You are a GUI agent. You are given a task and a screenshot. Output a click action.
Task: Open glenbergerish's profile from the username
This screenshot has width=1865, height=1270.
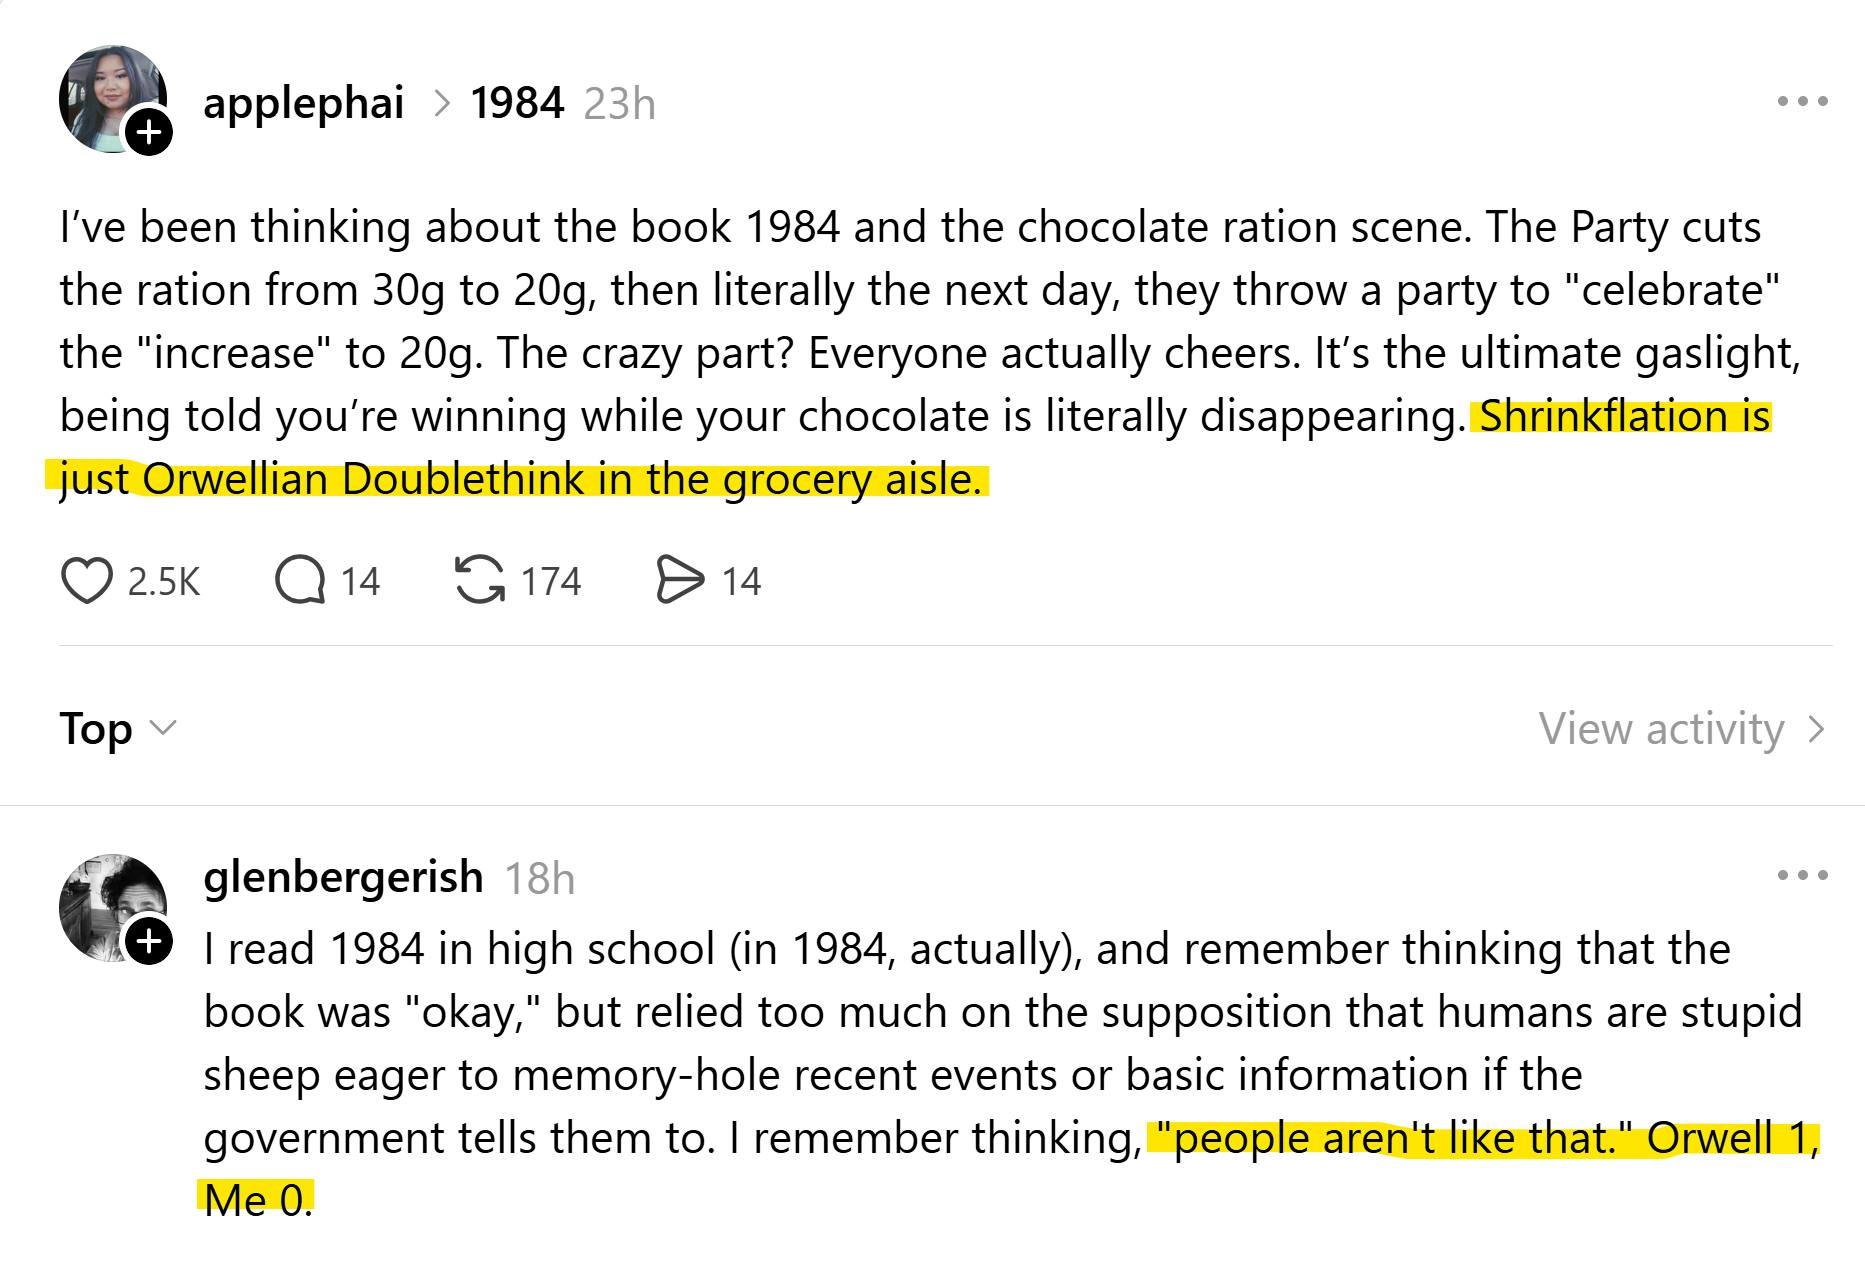343,877
